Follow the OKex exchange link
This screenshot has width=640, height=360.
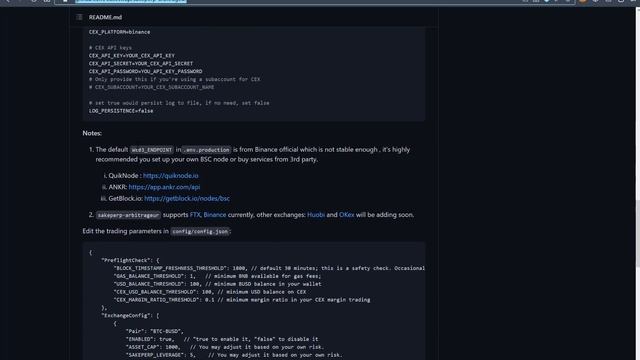click(x=347, y=215)
